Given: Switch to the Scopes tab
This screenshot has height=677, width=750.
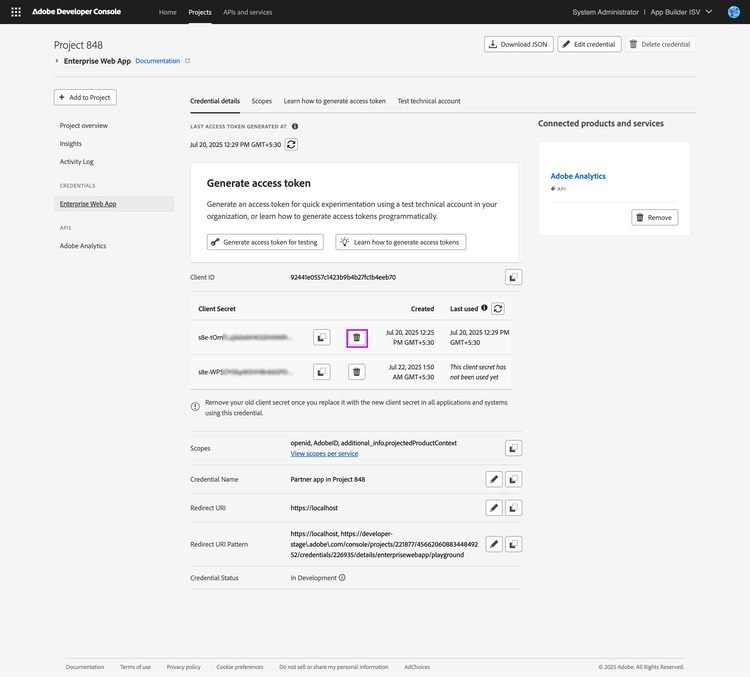Looking at the screenshot, I should (x=261, y=101).
